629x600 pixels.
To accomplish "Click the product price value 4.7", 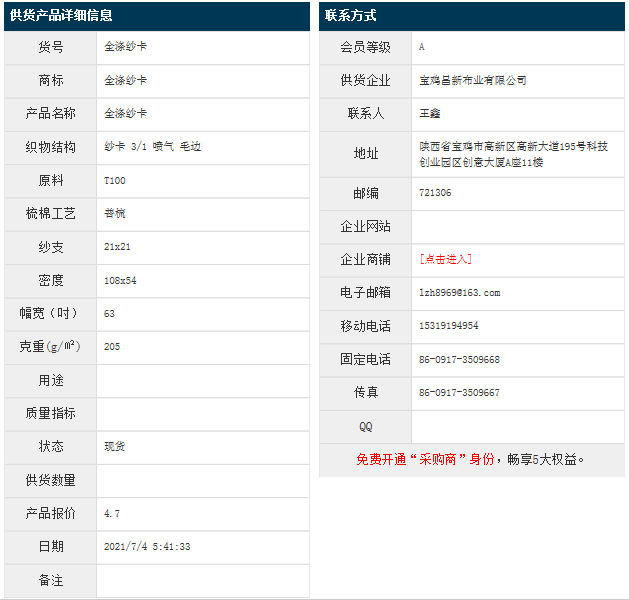I will pyautogui.click(x=112, y=514).
